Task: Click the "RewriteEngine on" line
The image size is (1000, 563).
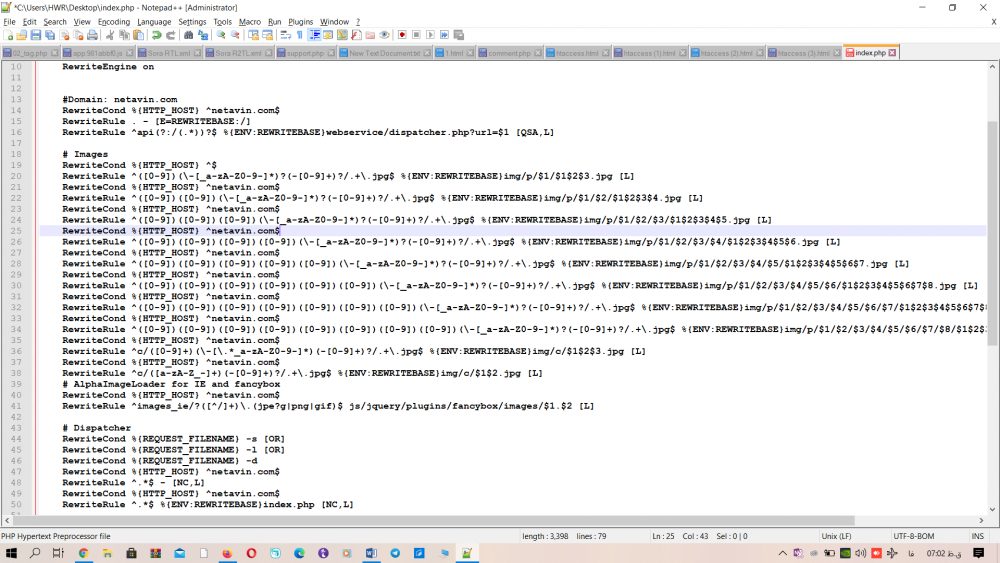Action: 108,66
